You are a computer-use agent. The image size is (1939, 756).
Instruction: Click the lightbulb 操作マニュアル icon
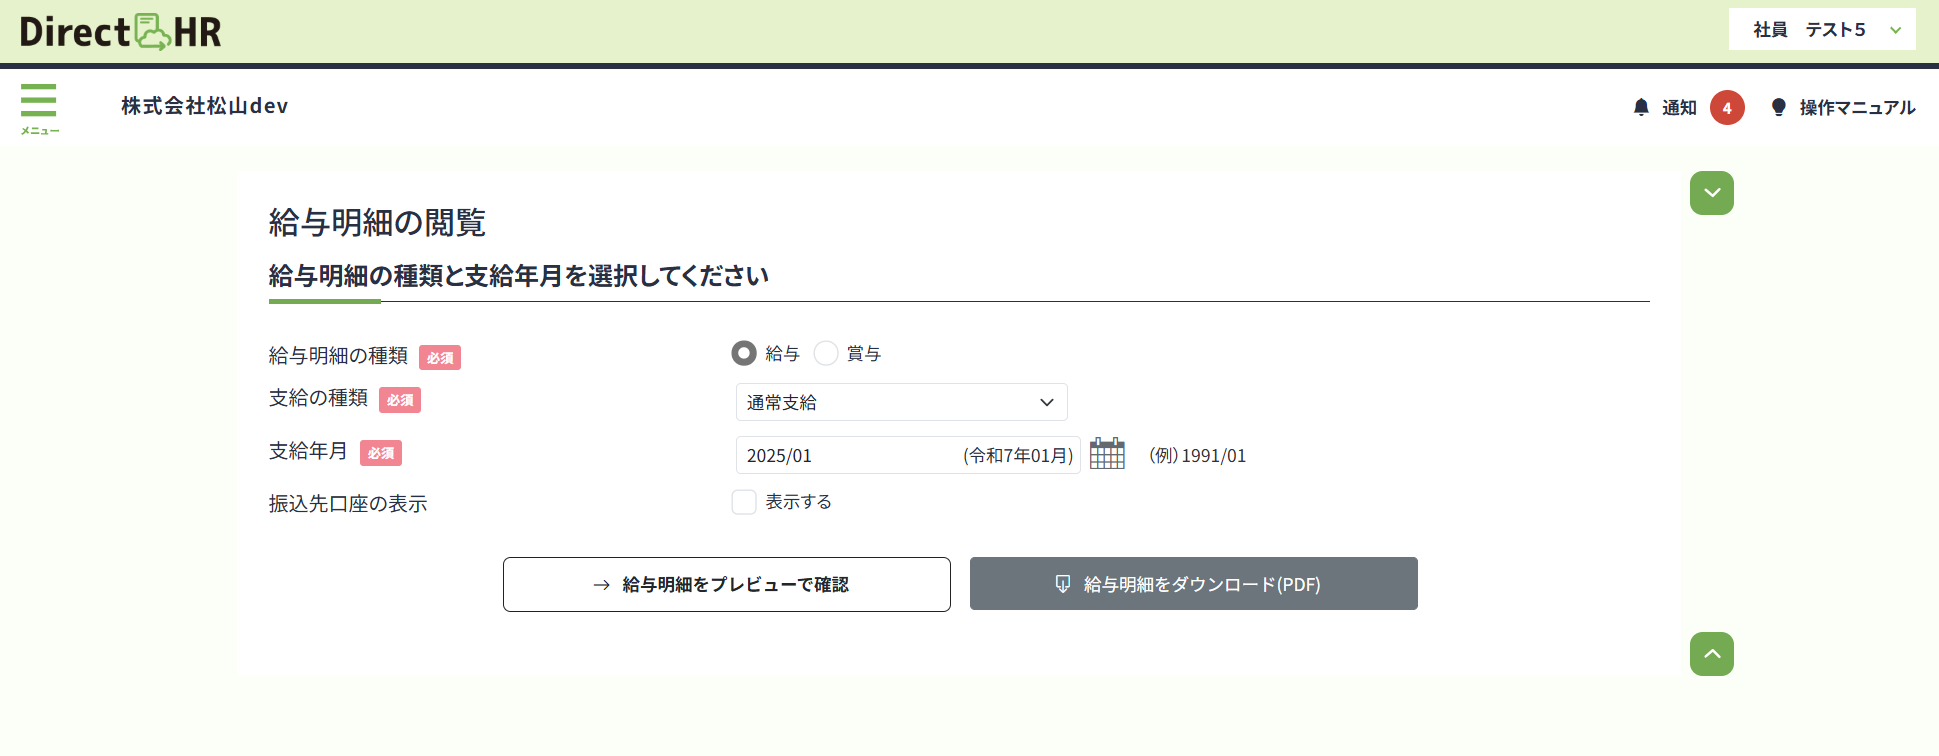pos(1778,107)
